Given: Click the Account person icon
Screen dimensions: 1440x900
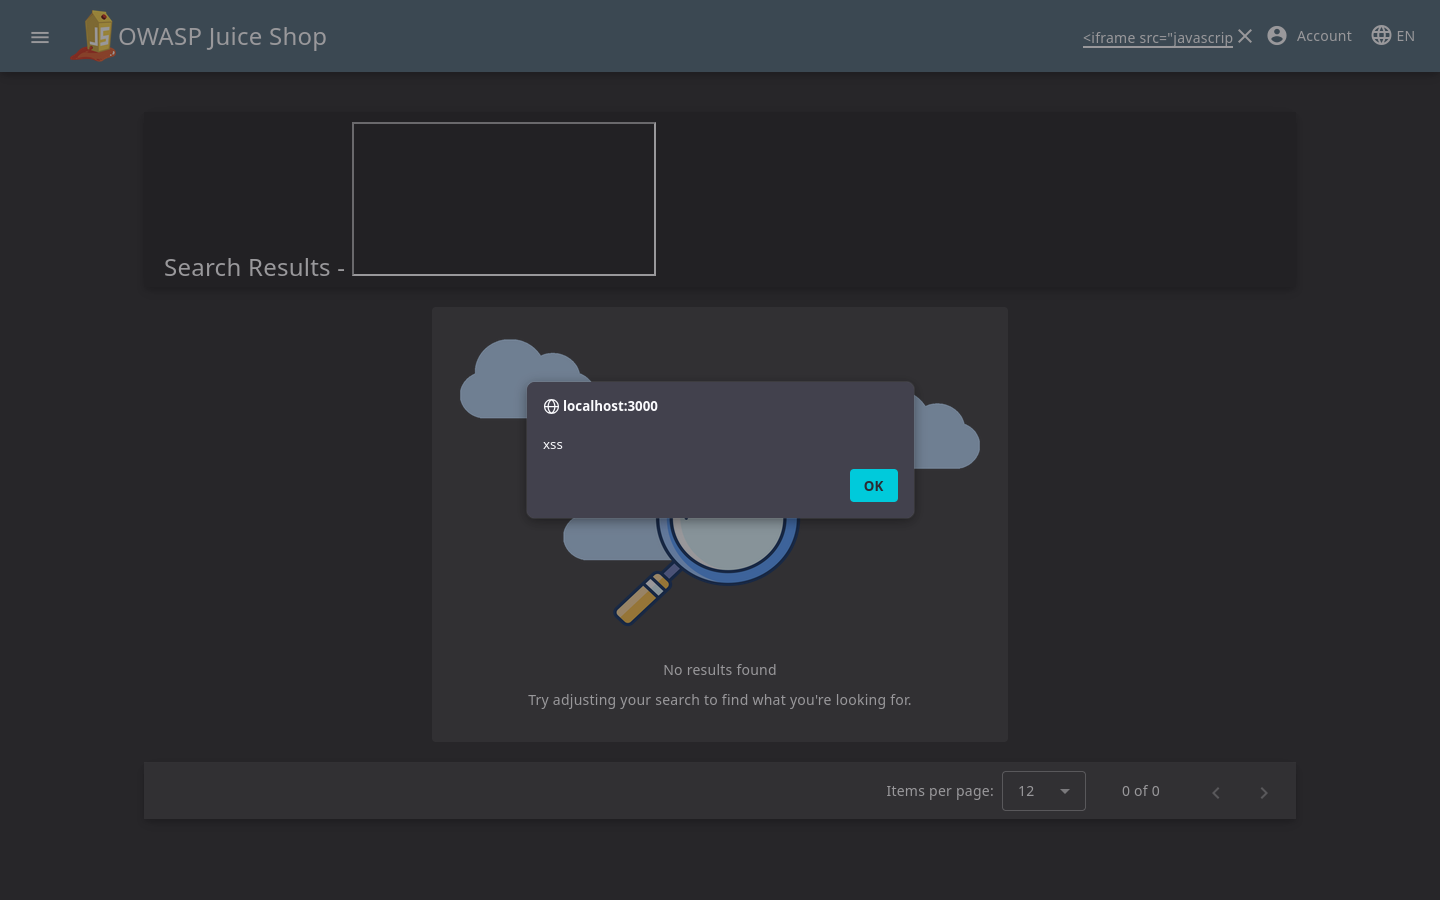Looking at the screenshot, I should 1277,36.
